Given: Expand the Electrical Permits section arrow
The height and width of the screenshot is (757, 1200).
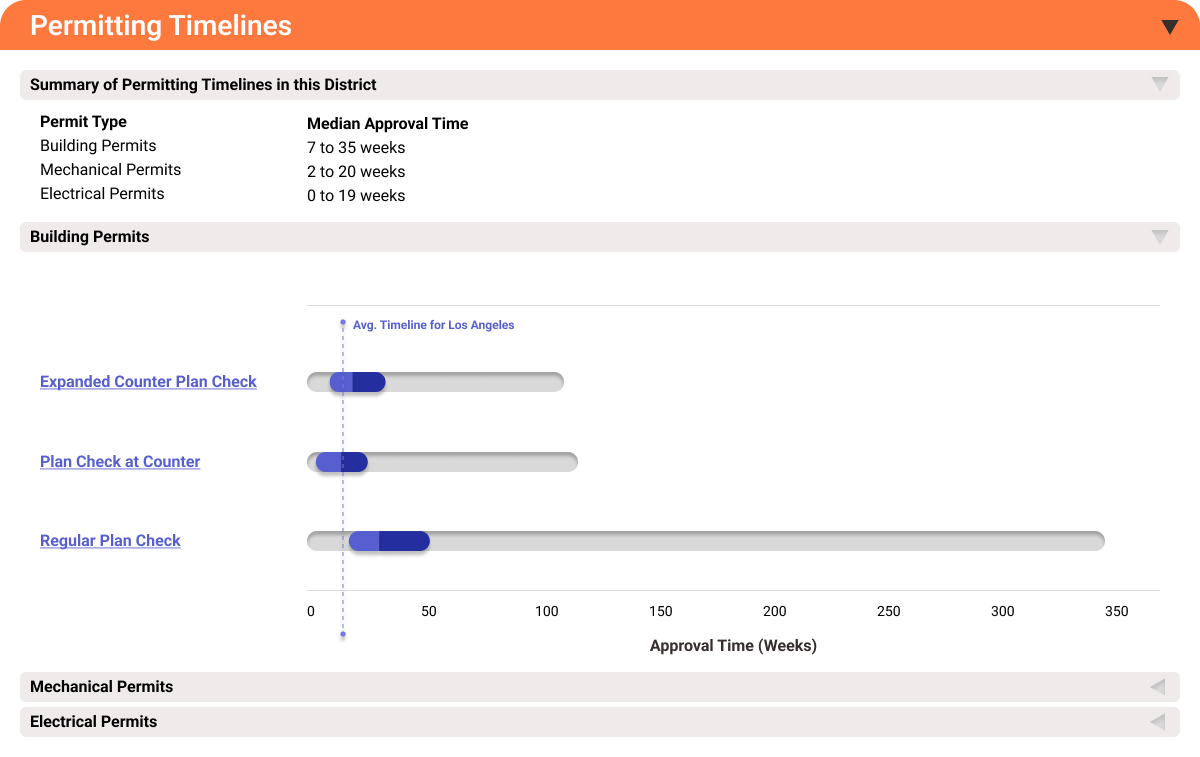Looking at the screenshot, I should click(x=1158, y=722).
